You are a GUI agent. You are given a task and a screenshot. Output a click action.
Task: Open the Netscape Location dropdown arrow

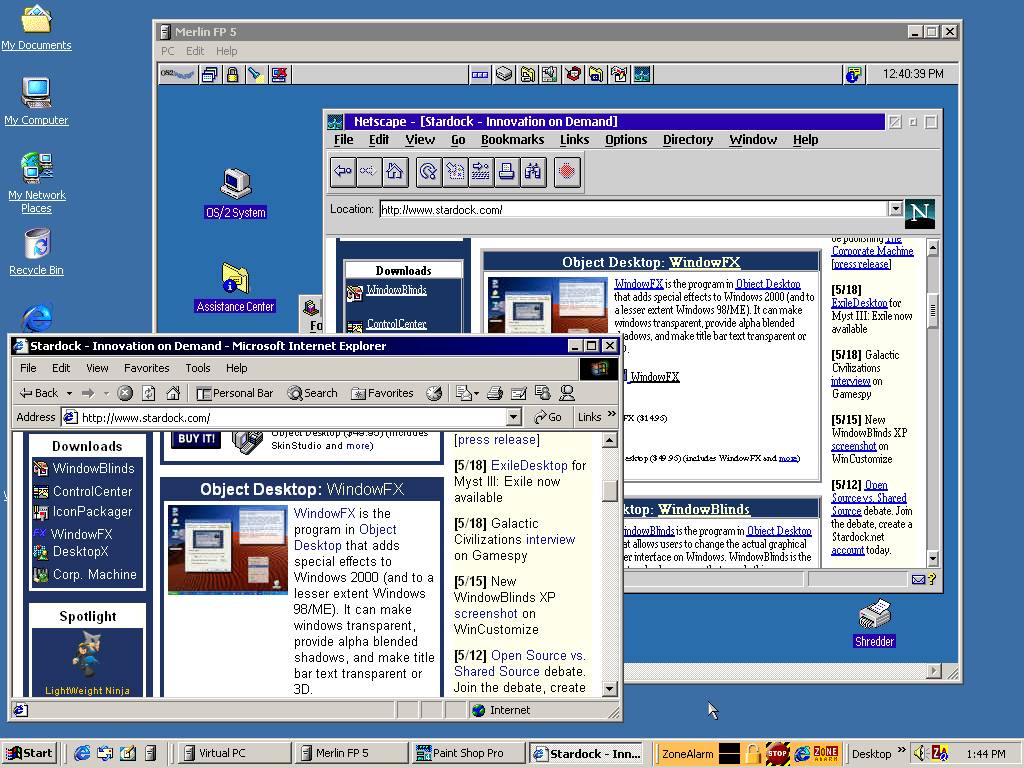[x=895, y=209]
